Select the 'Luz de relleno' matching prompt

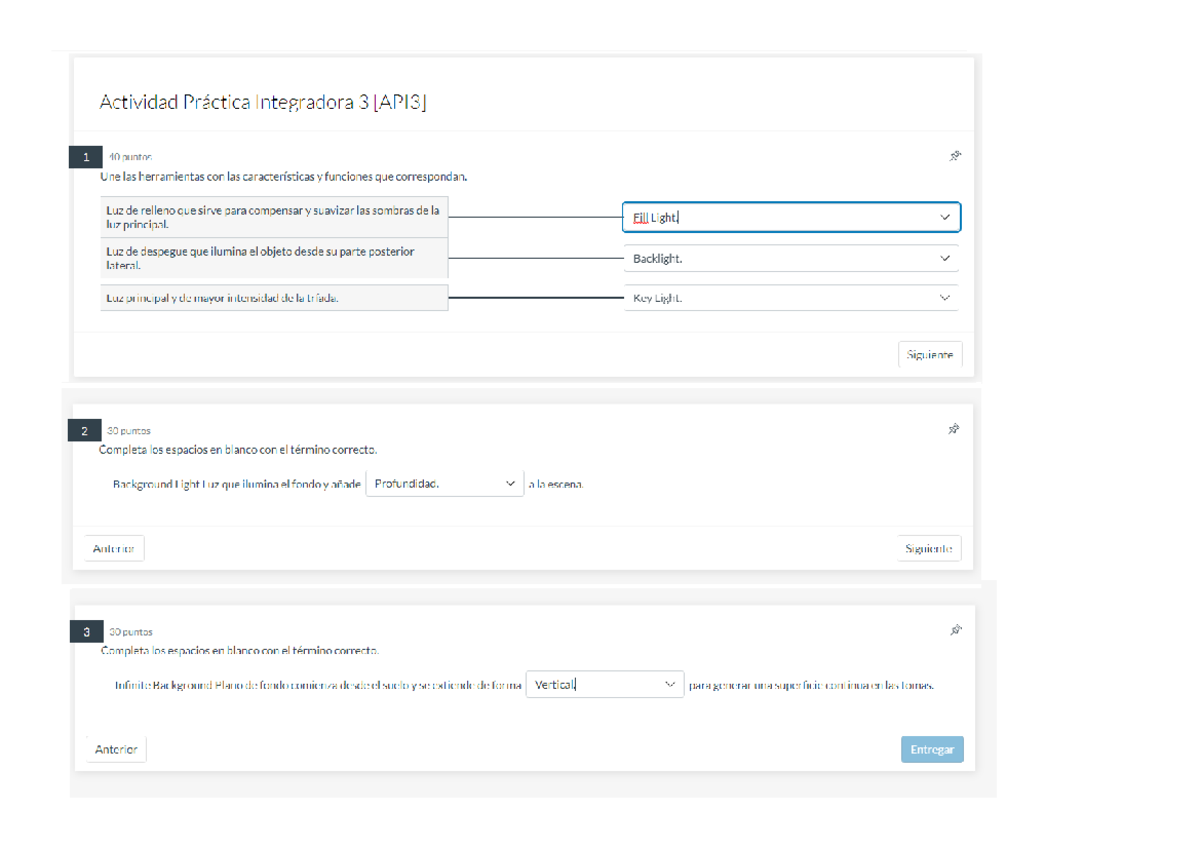point(274,217)
